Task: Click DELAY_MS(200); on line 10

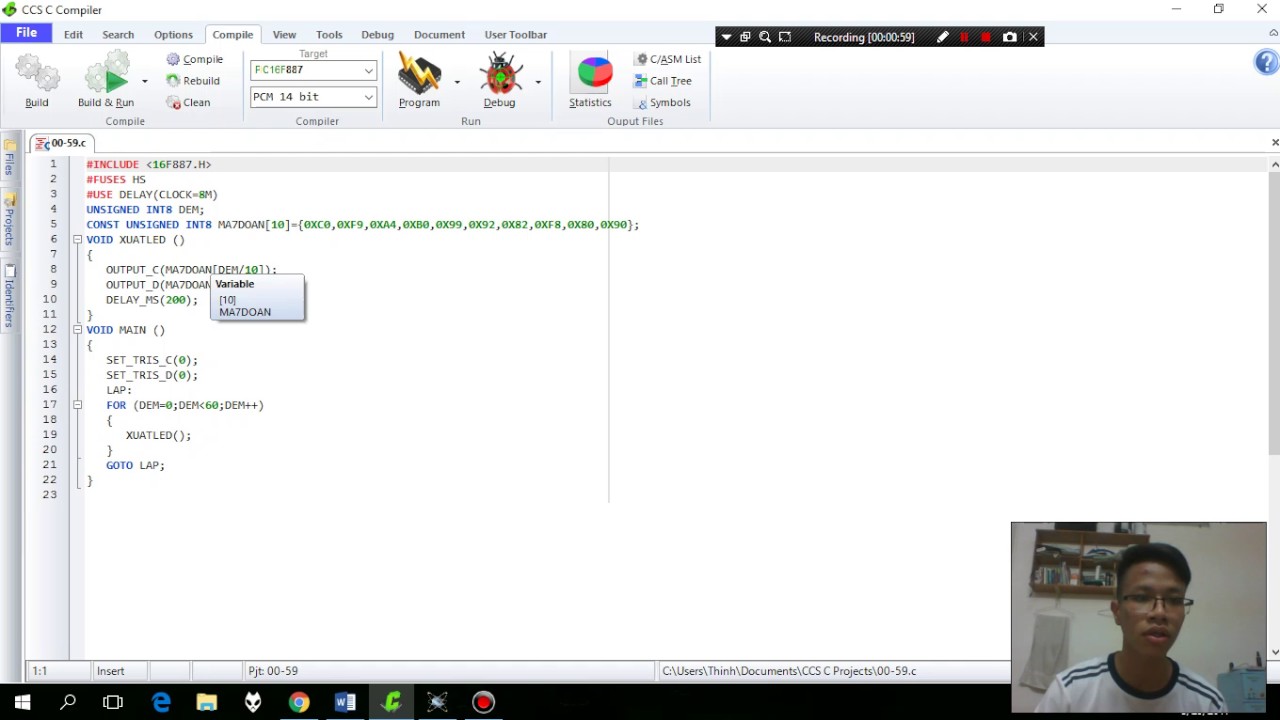Action: [152, 300]
